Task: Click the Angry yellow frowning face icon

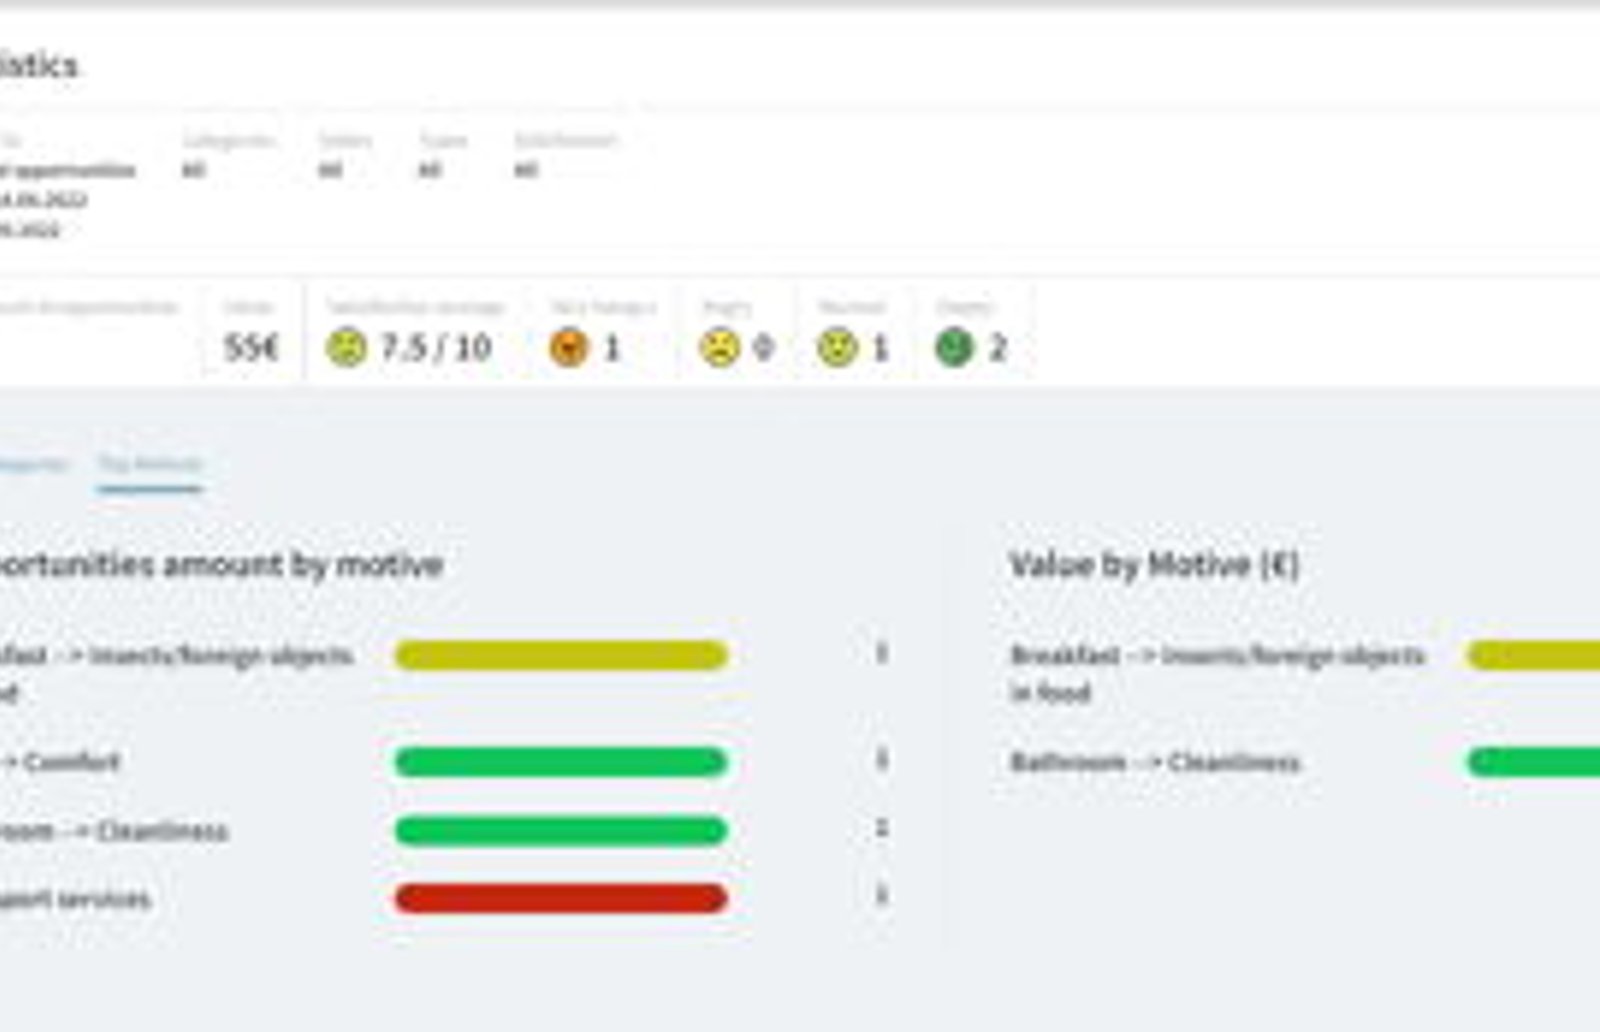Action: tap(719, 348)
